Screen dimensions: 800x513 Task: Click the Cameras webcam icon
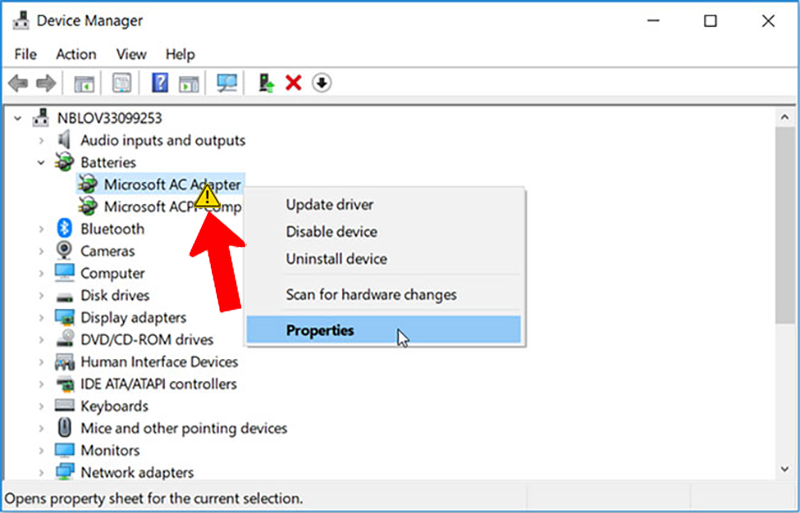tap(64, 250)
